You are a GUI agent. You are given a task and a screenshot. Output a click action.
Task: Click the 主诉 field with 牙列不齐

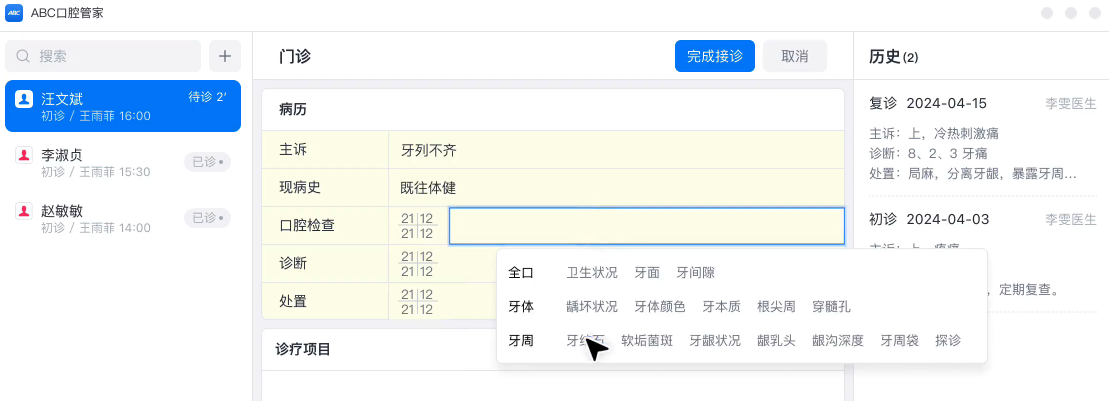(616, 150)
